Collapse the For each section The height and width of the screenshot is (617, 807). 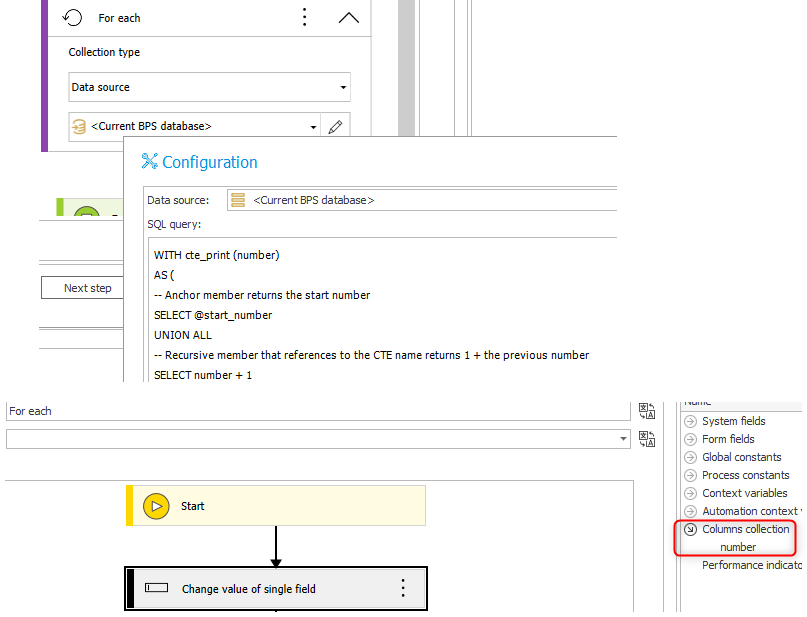click(348, 18)
